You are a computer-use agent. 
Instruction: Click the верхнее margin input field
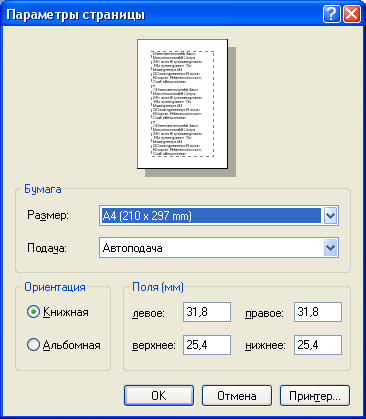[x=207, y=345]
